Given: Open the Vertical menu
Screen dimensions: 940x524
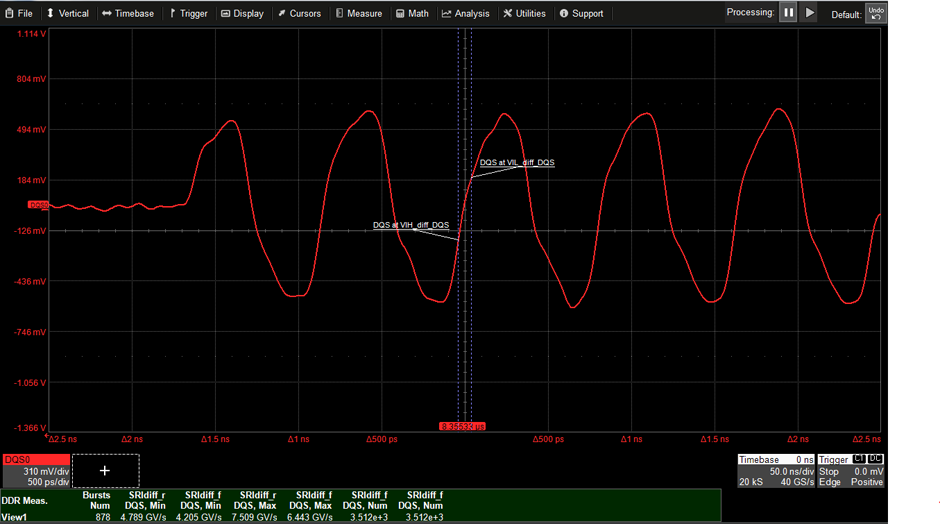Looking at the screenshot, I should pos(67,13).
